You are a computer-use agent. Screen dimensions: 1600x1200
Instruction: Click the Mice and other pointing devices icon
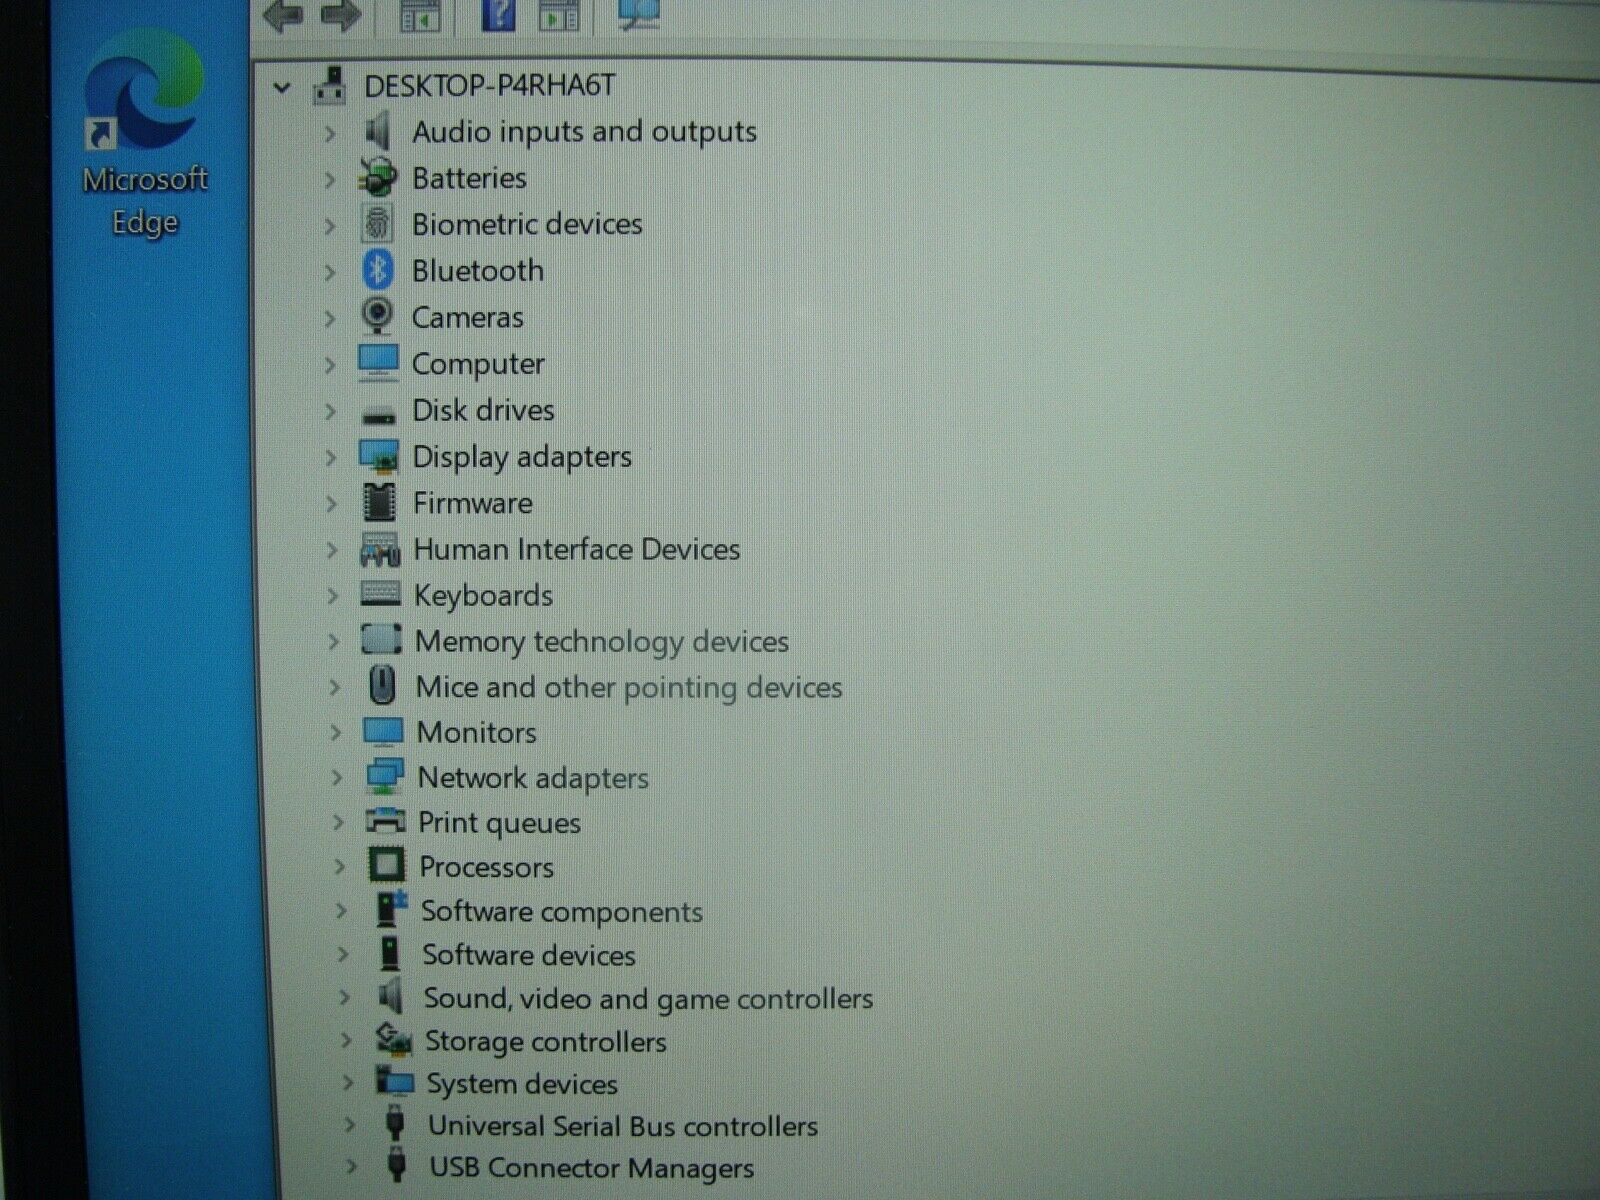(382, 686)
